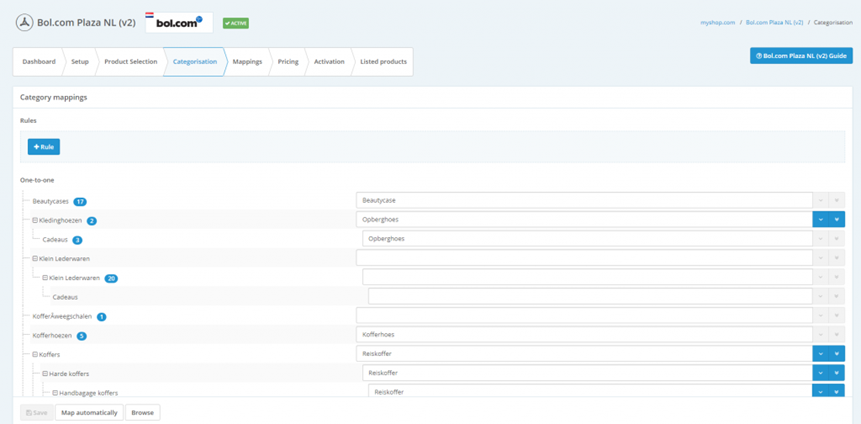Collapse the Kledinghoezen tree node
This screenshot has height=424, width=861.
pos(35,221)
